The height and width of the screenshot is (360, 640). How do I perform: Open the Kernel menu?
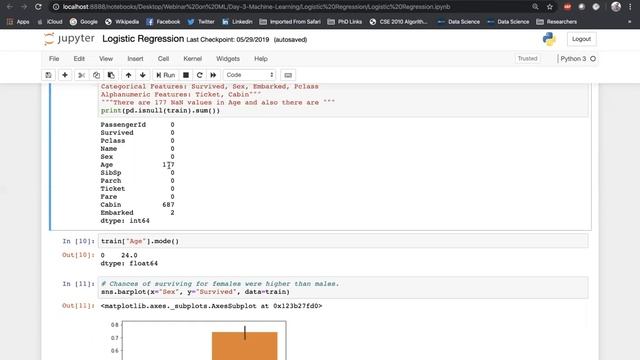pos(193,59)
